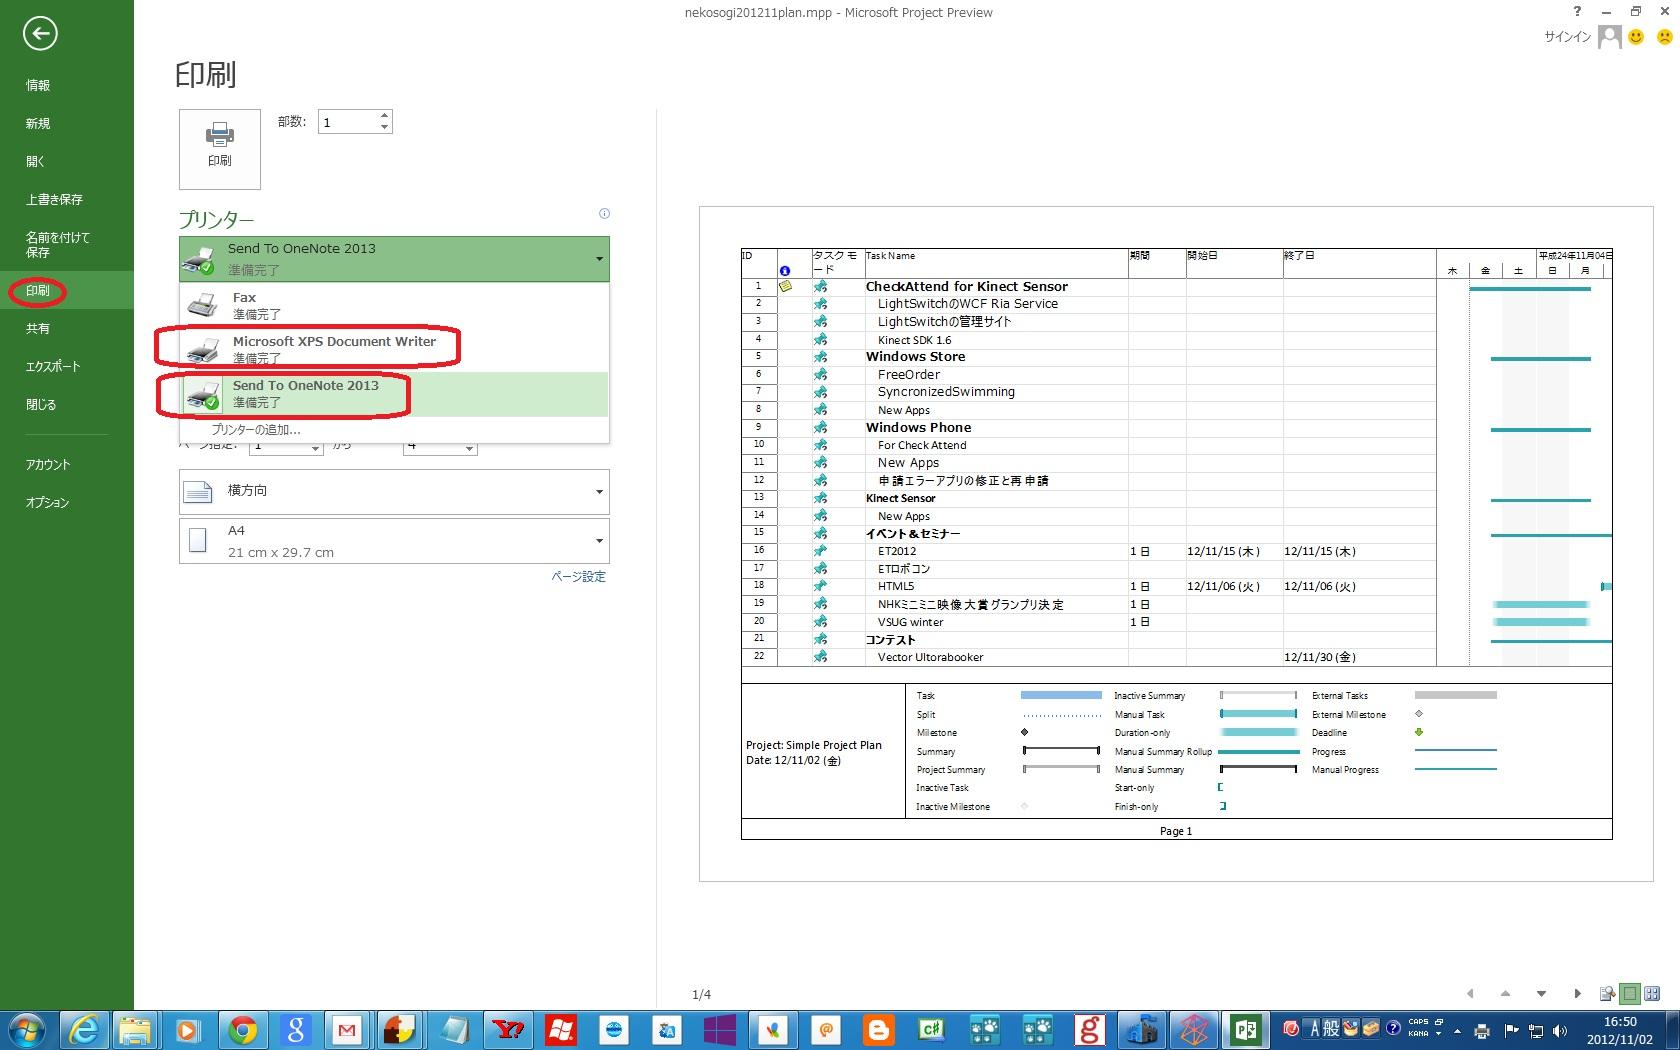Click the actual size zoom preview icon

click(x=1607, y=993)
